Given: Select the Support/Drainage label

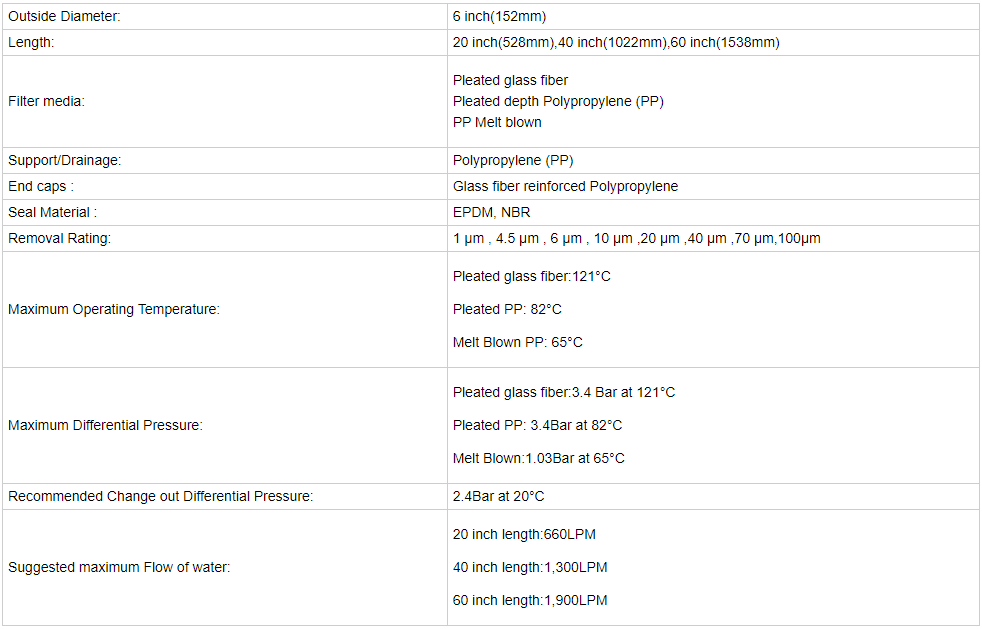Looking at the screenshot, I should (64, 160).
